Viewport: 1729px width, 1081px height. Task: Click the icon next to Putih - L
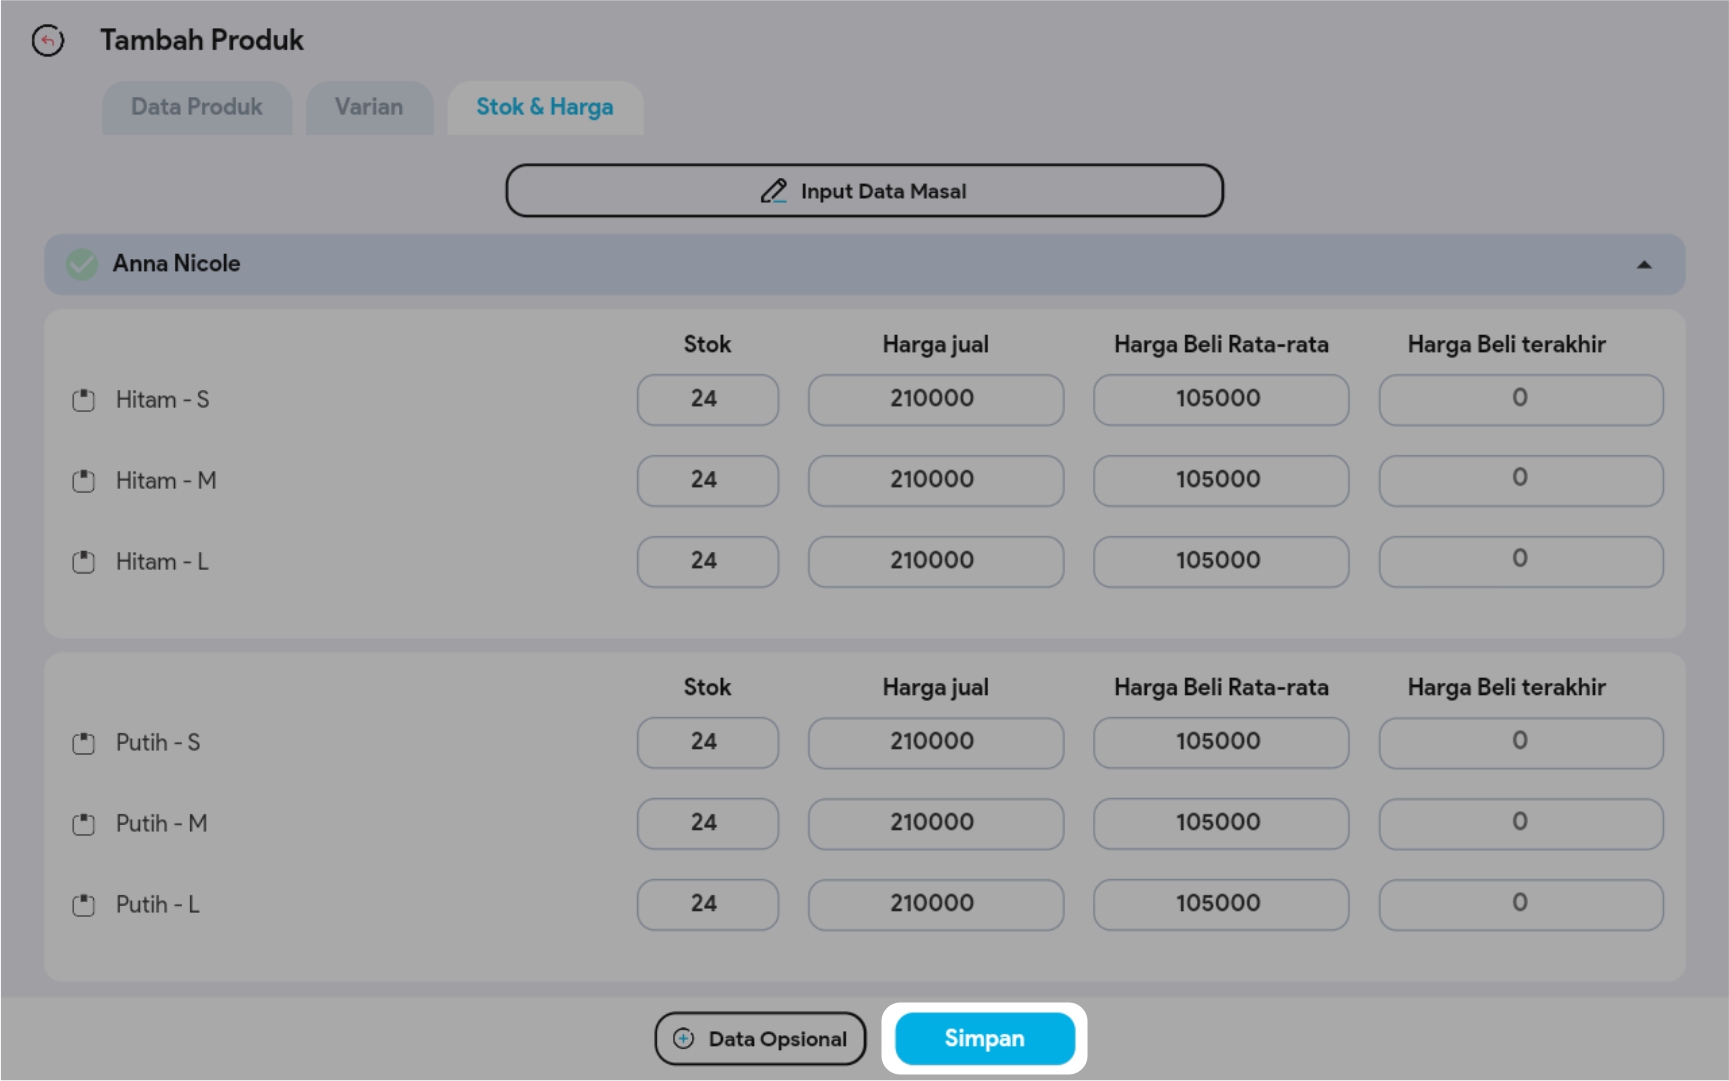84,905
